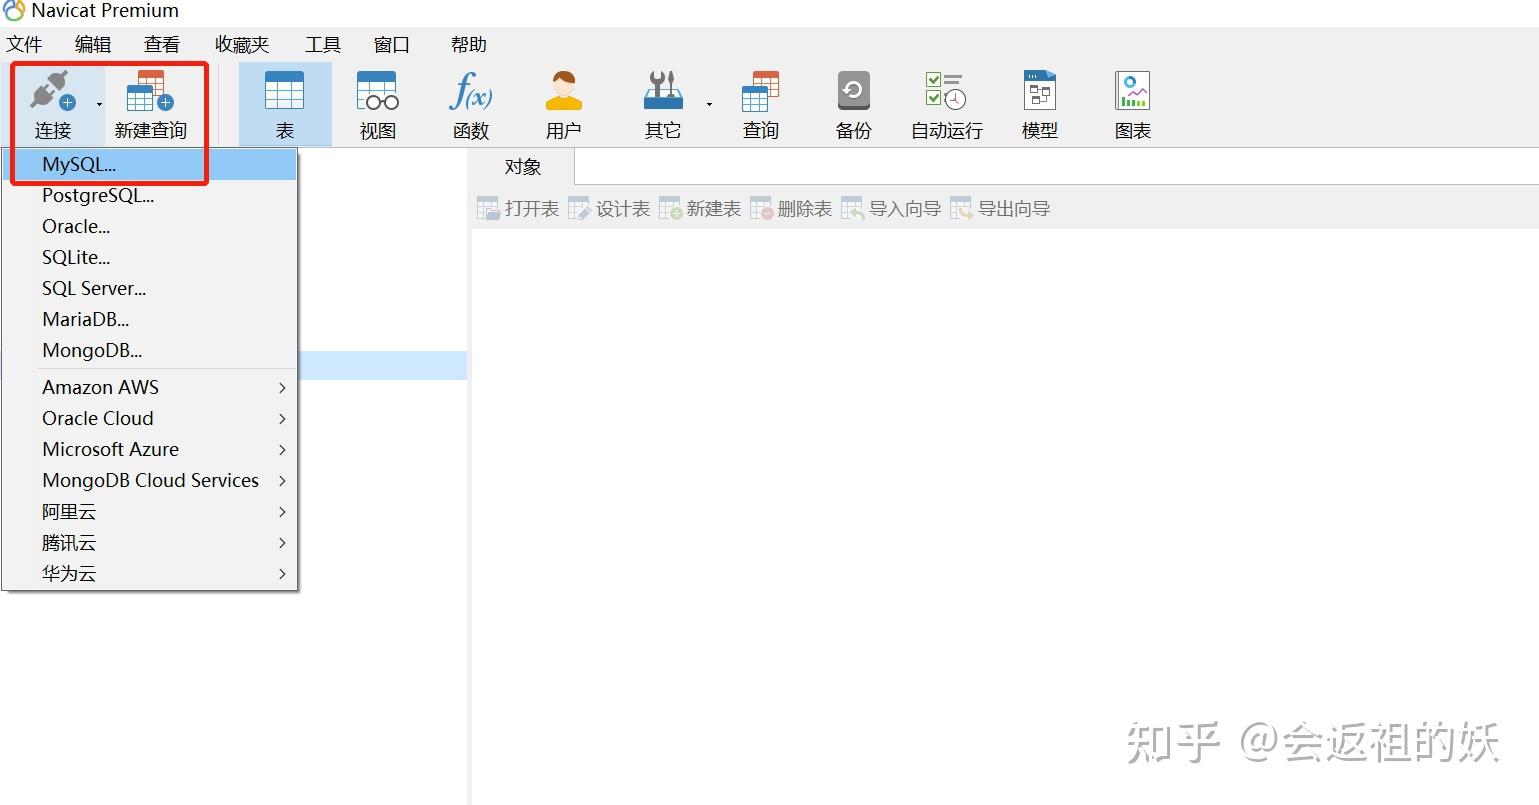Open the 查看 menu
Viewport: 1539px width, 805px height.
161,45
